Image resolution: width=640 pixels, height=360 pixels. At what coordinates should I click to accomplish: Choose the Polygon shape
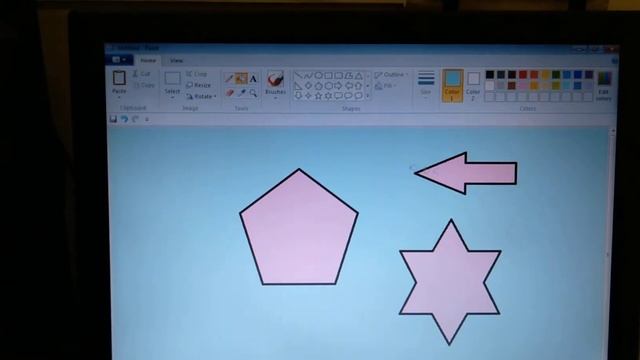tap(348, 76)
